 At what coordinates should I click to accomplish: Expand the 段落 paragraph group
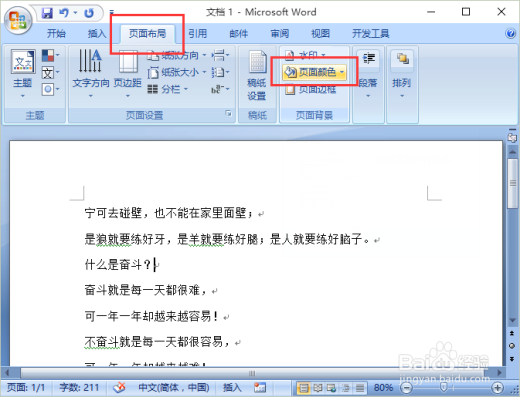tap(368, 74)
